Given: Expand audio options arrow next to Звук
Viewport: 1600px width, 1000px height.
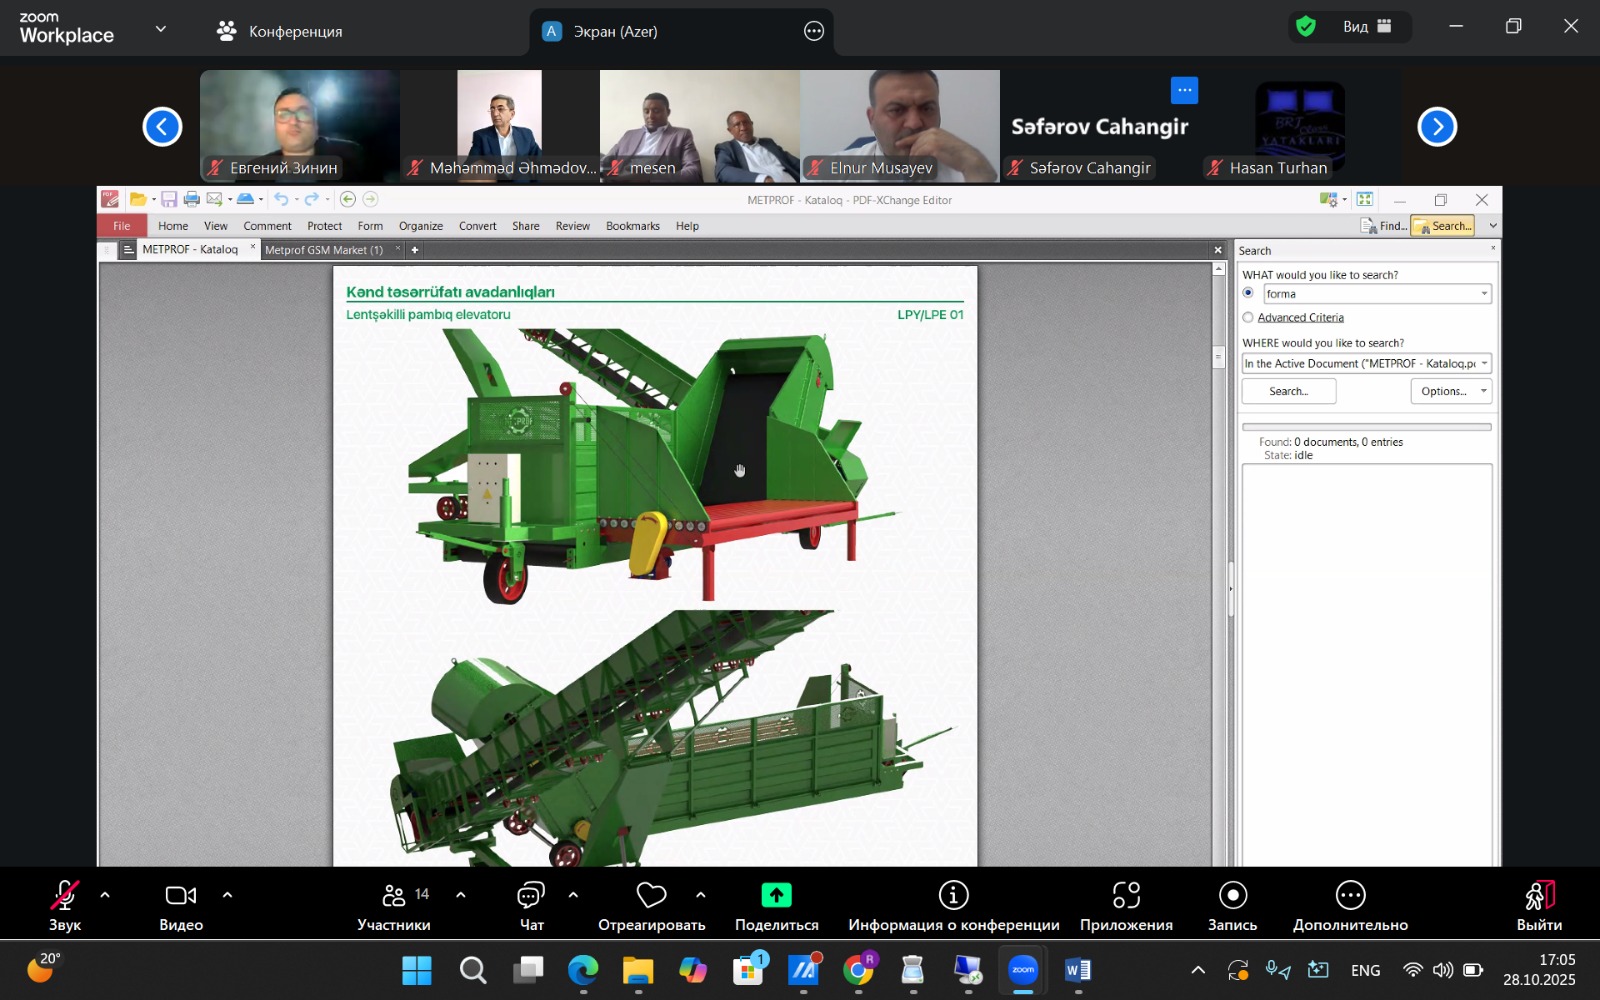Looking at the screenshot, I should click(105, 895).
